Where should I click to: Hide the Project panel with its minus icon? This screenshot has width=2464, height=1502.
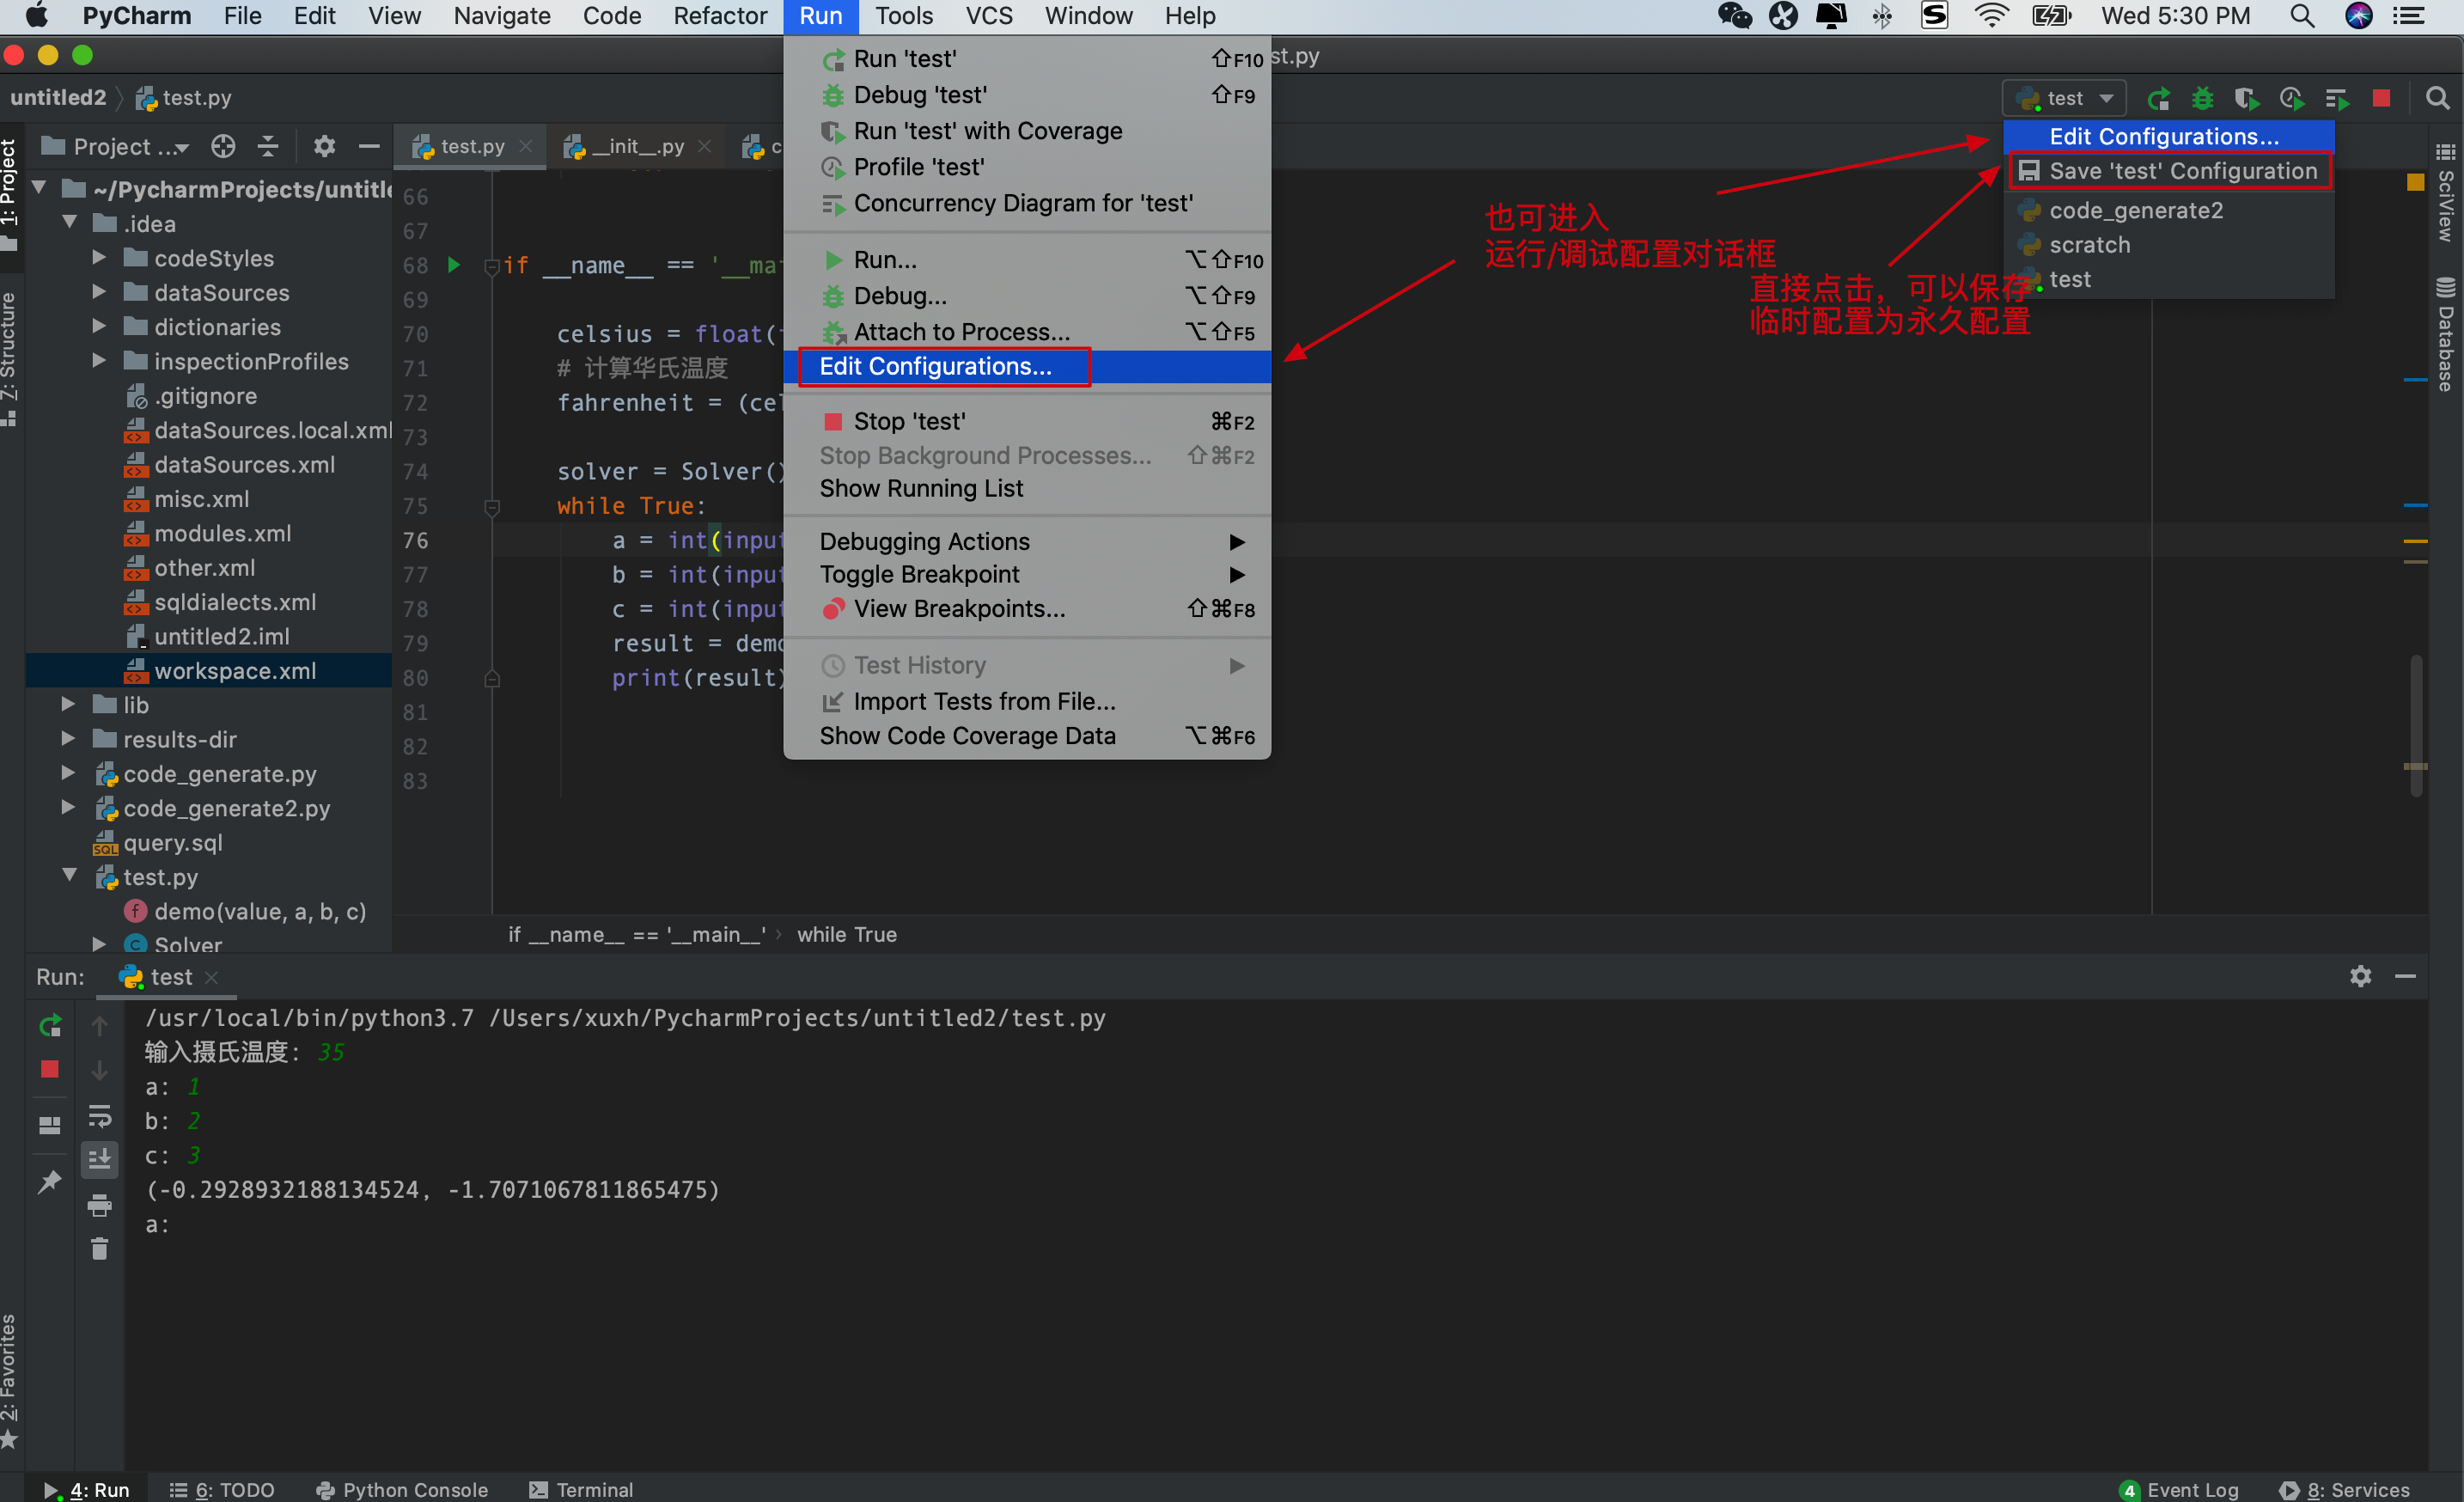[369, 146]
